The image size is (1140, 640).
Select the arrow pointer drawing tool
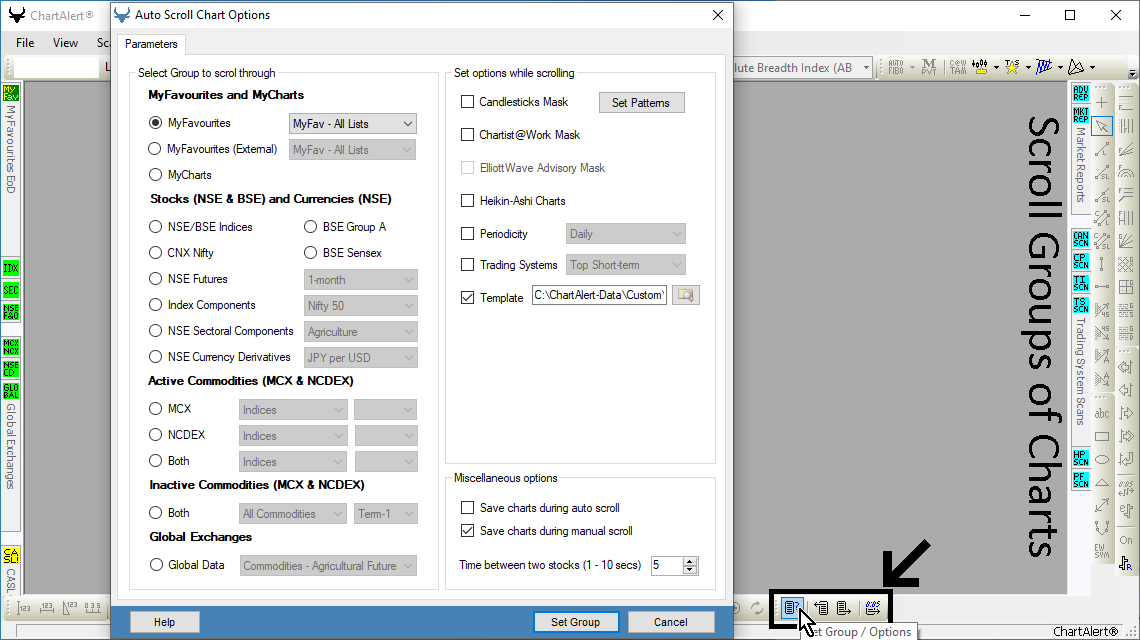1102,126
